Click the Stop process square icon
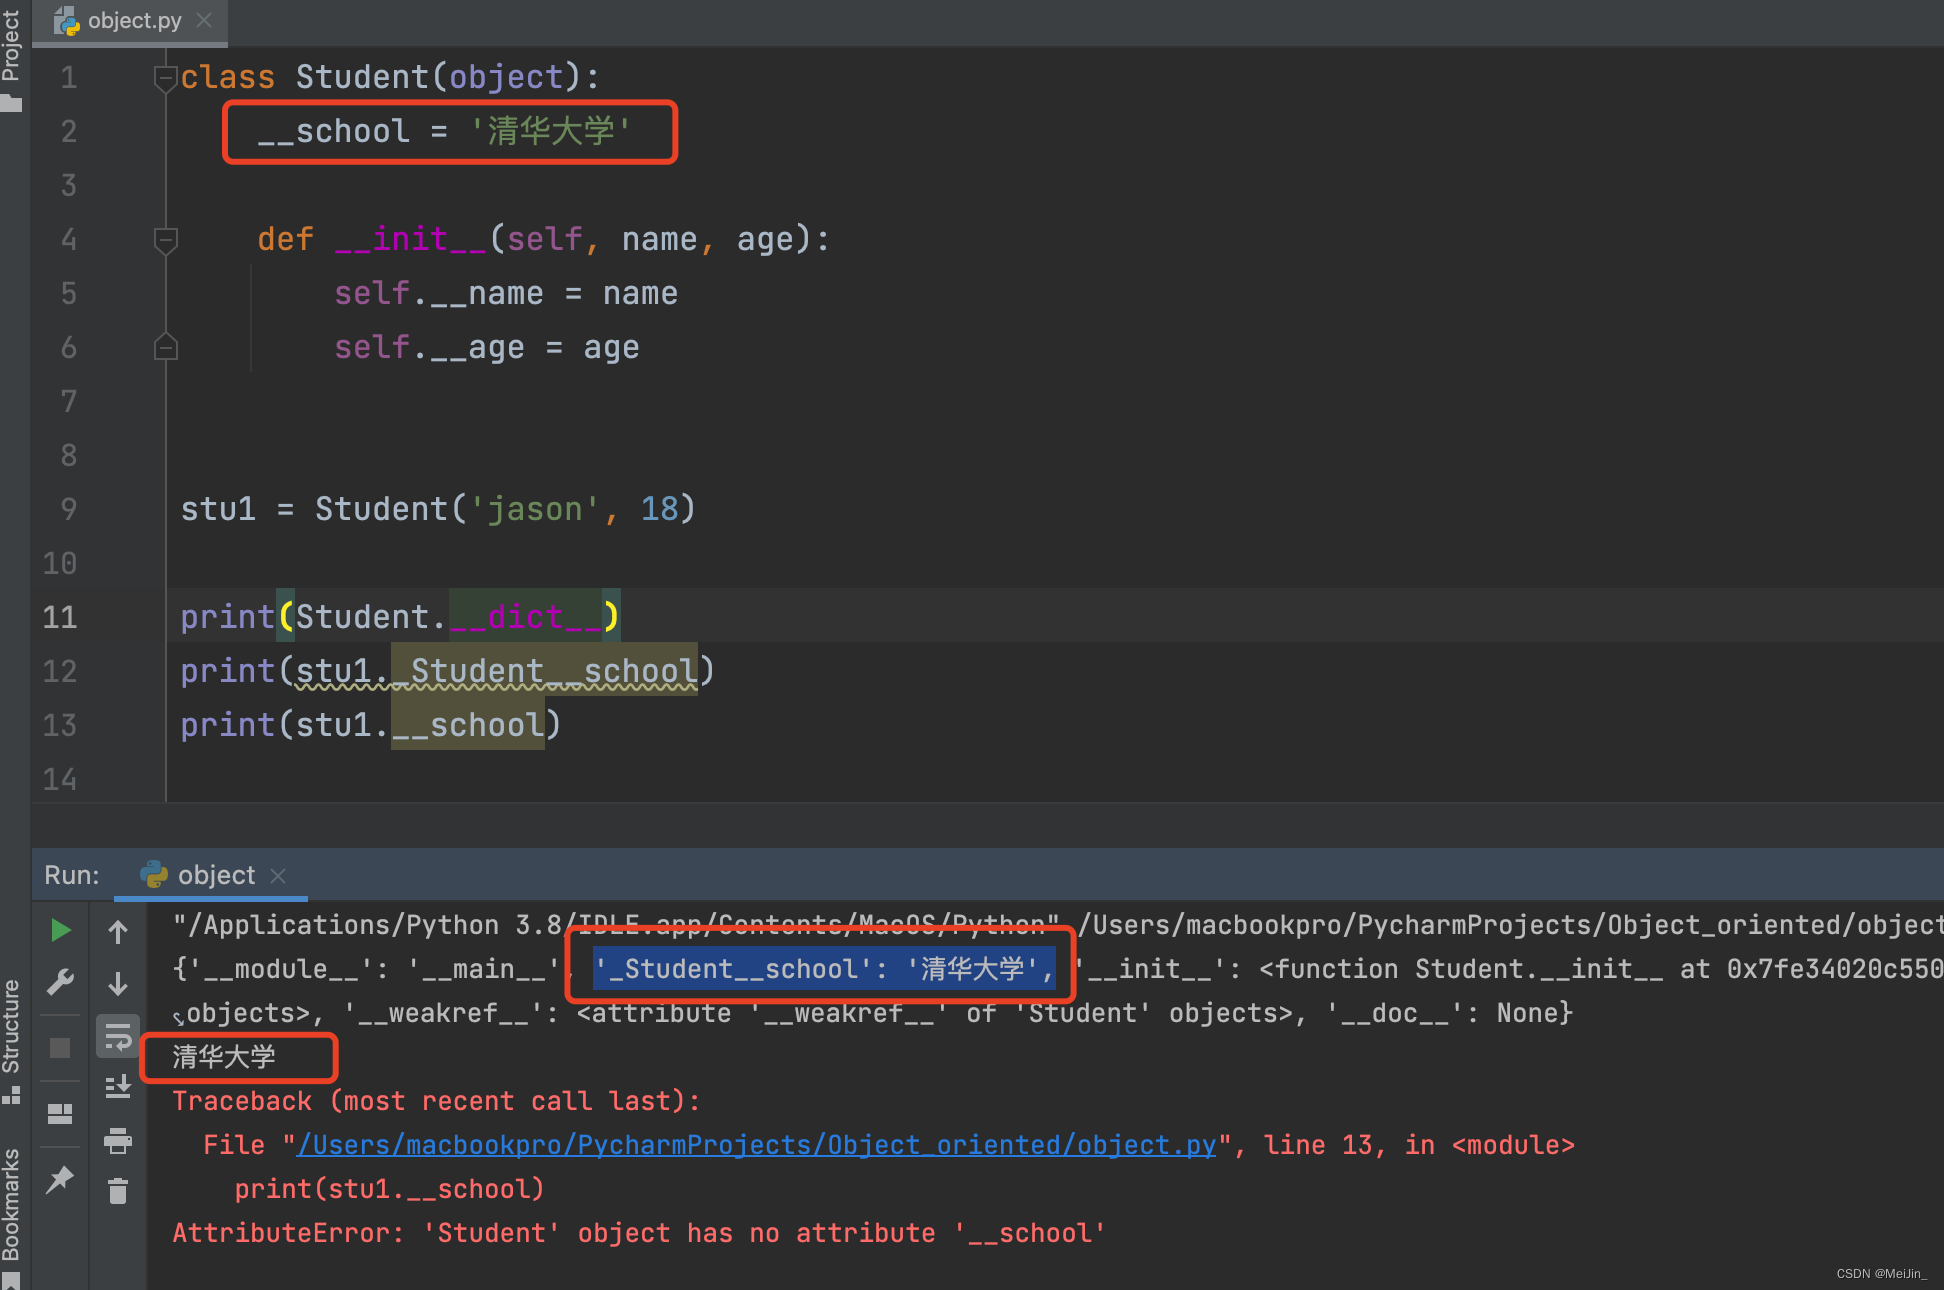Viewport: 1944px width, 1290px height. 60,1047
